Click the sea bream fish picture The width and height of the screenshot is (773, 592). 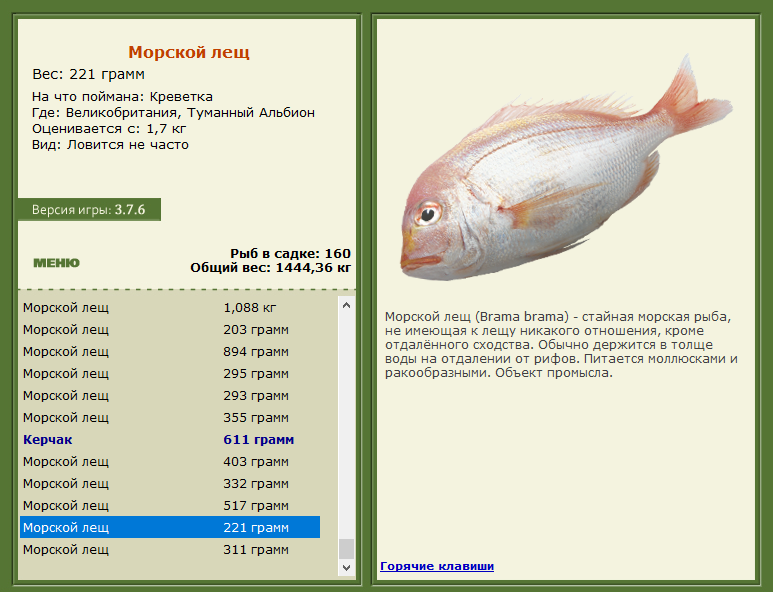[566, 168]
